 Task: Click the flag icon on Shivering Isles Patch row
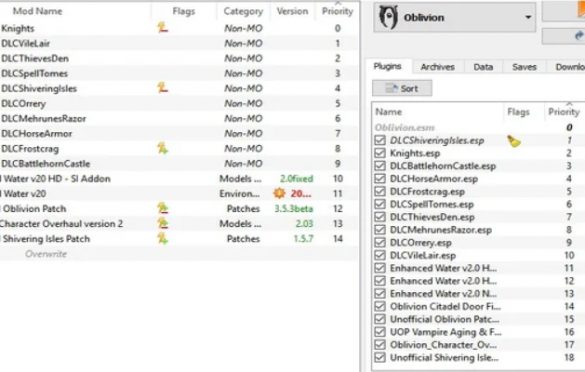[162, 238]
